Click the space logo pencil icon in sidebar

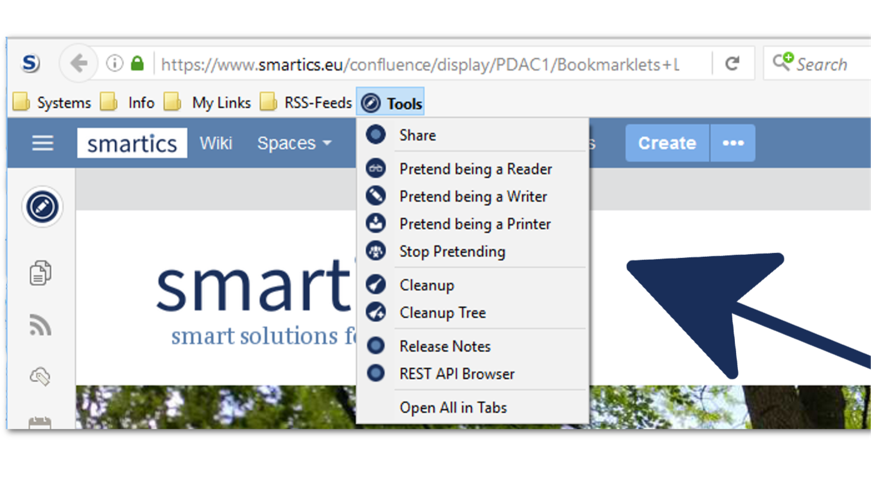pyautogui.click(x=42, y=207)
